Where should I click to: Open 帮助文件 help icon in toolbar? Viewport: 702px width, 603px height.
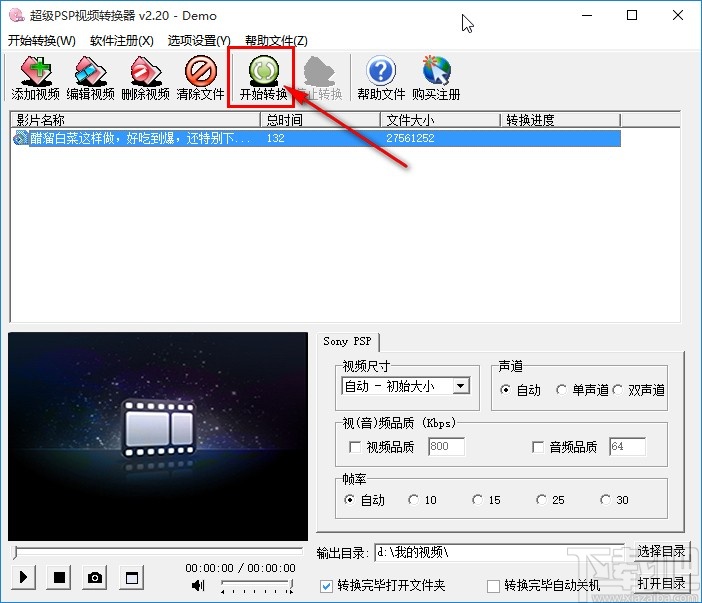pyautogui.click(x=381, y=77)
